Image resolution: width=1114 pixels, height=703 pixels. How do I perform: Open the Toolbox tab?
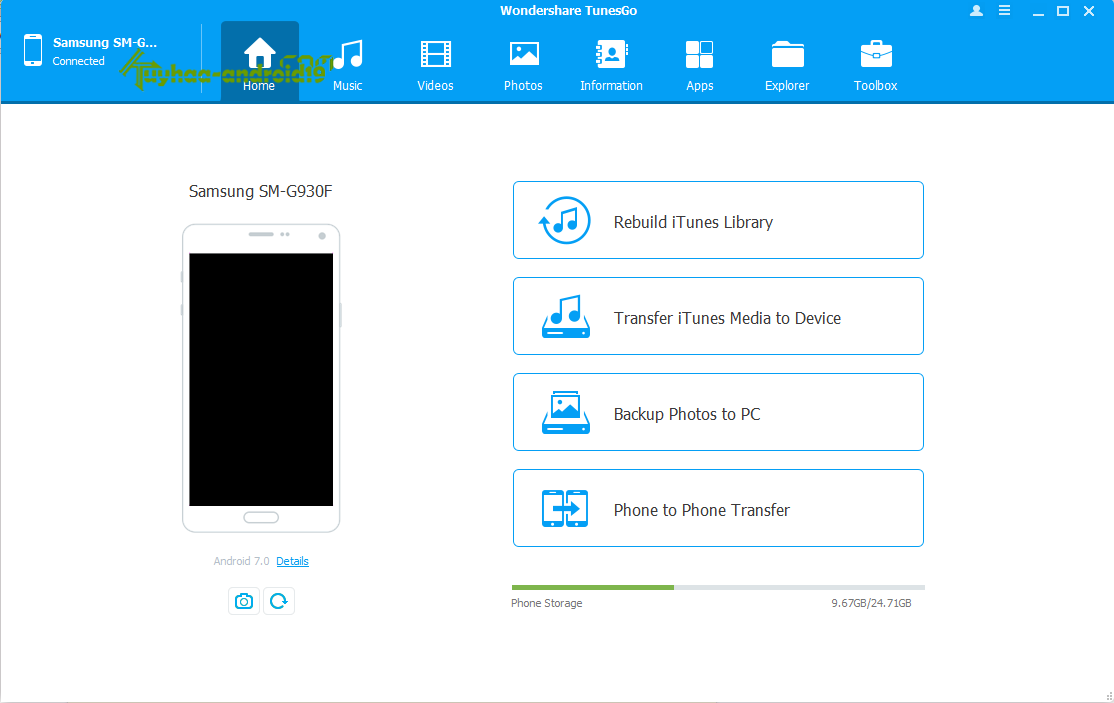[875, 65]
